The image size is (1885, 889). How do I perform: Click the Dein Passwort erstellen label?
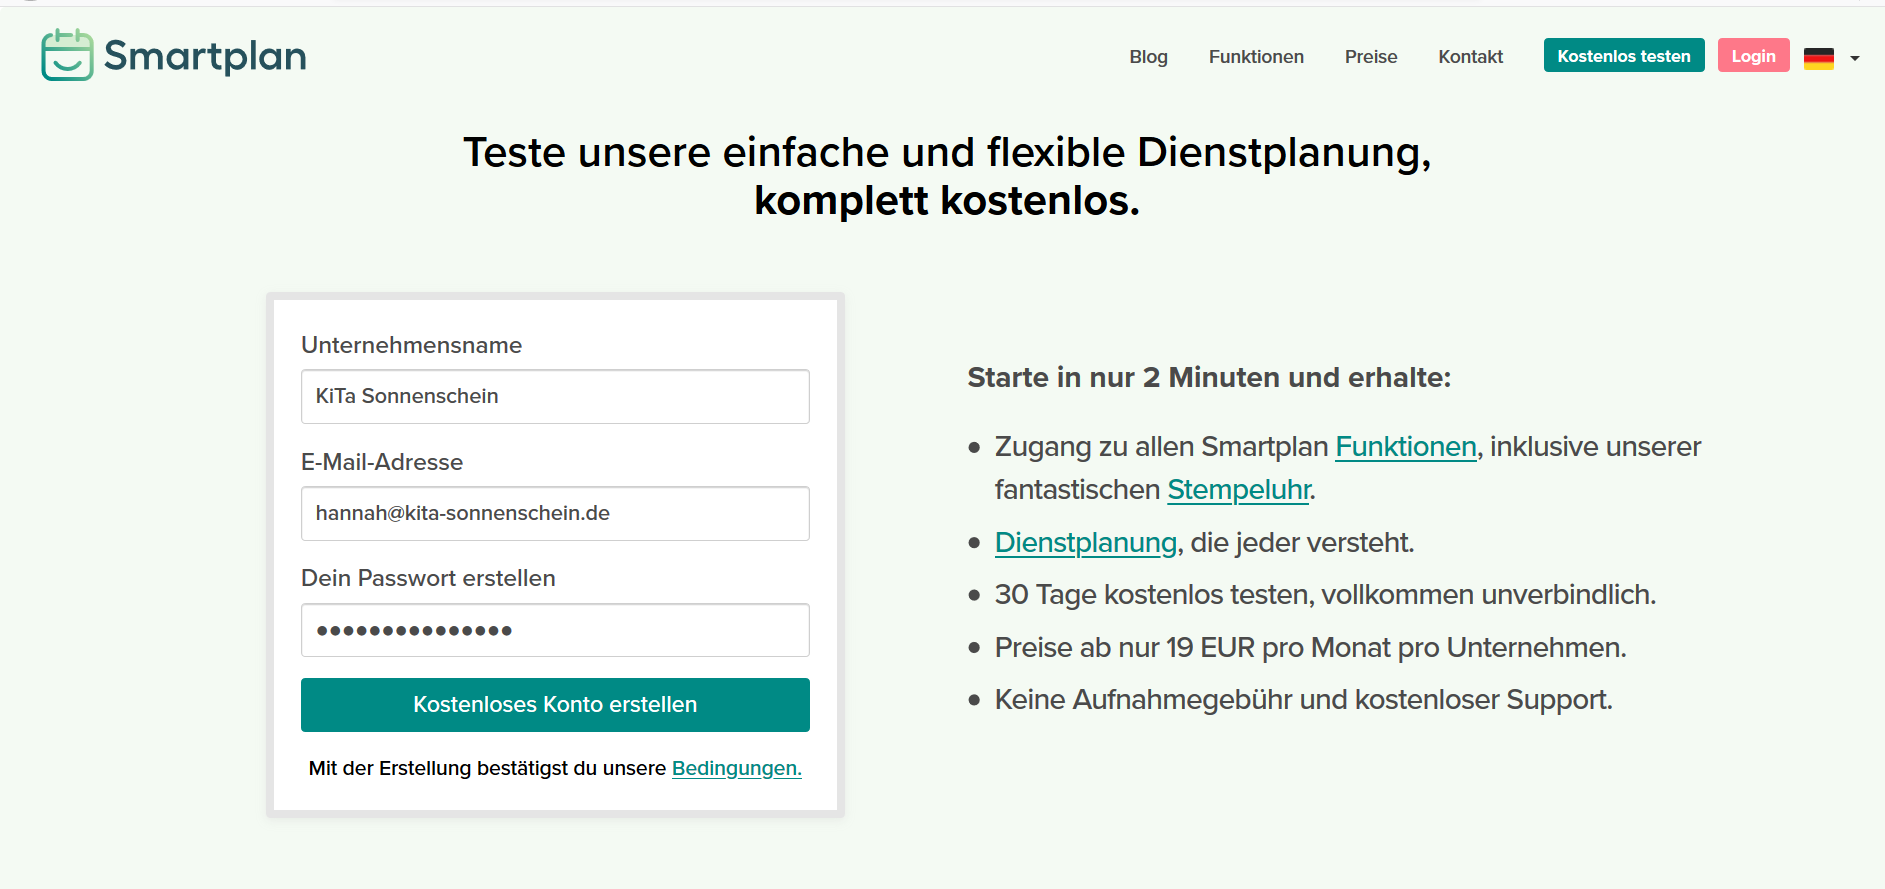point(428,578)
